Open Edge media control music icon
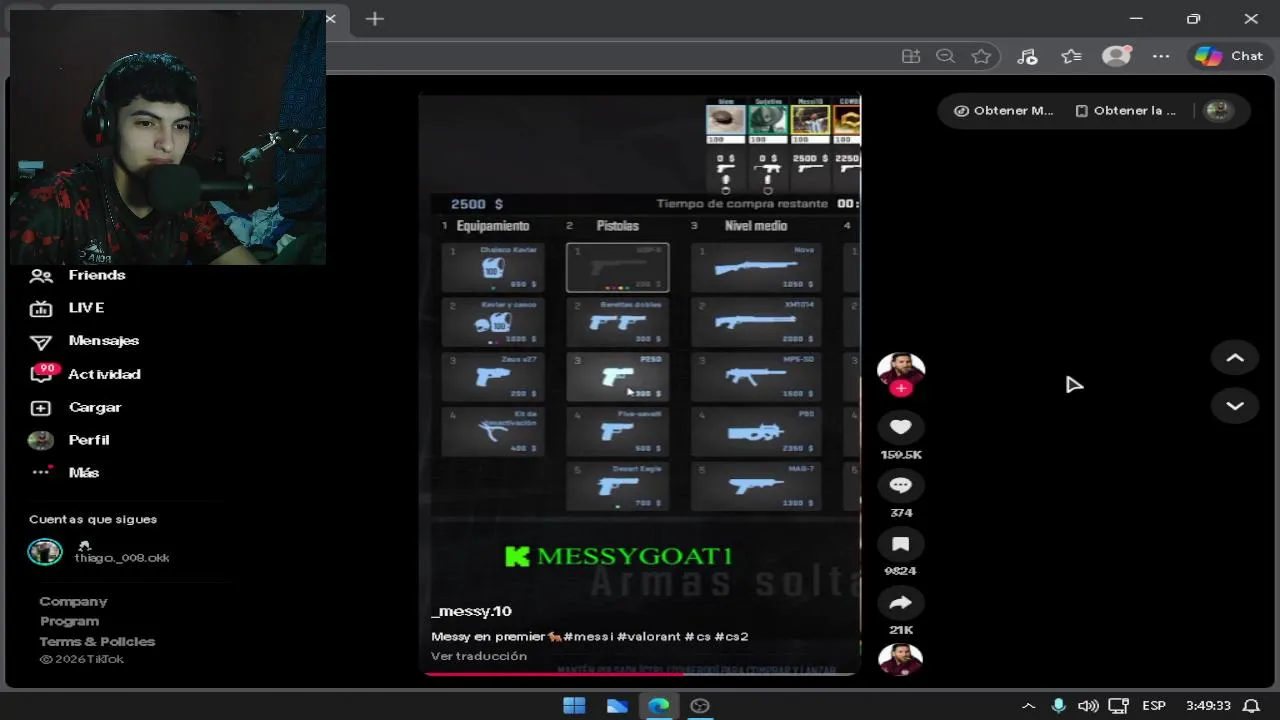This screenshot has height=720, width=1280. (1027, 56)
